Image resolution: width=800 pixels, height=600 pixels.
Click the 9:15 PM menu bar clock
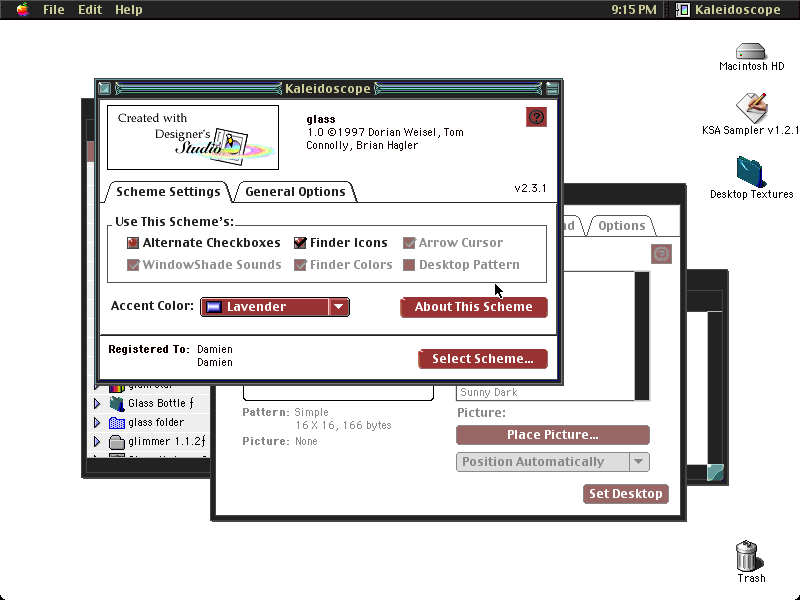[x=634, y=10]
